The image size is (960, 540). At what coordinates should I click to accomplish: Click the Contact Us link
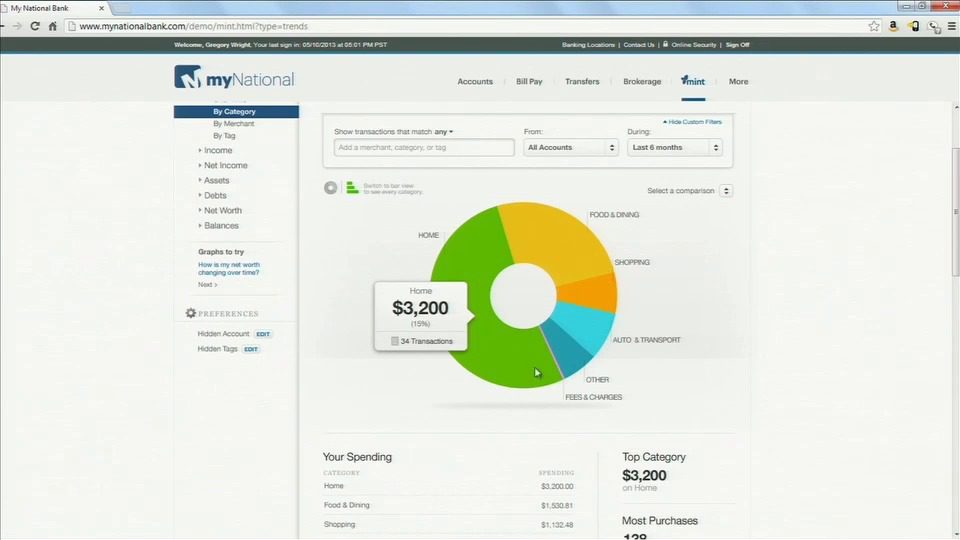(639, 45)
